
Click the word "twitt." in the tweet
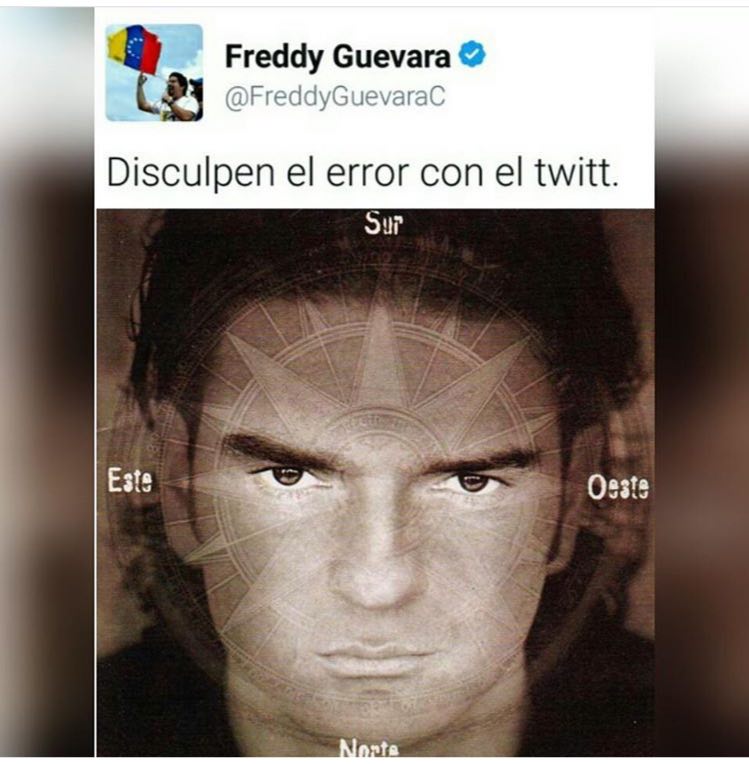(576, 173)
